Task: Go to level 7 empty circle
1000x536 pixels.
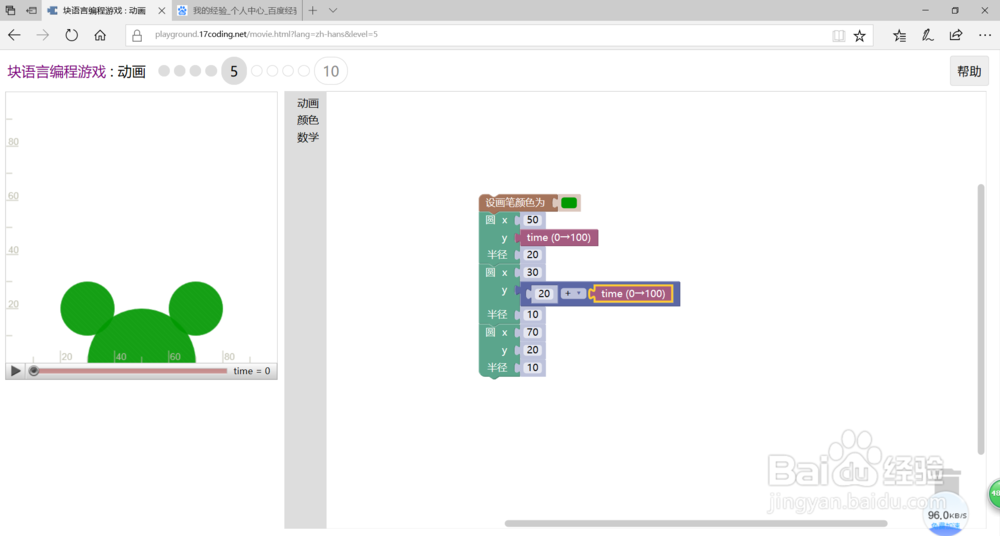Action: point(272,71)
